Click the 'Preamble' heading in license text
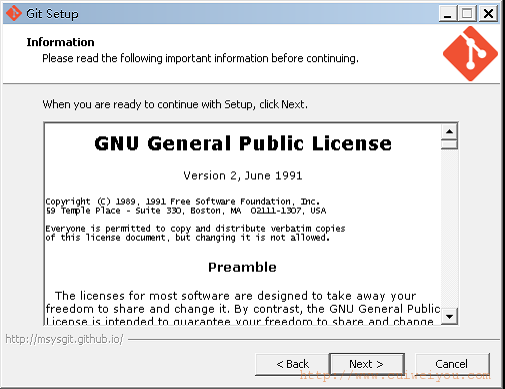This screenshot has width=505, height=389. (242, 267)
